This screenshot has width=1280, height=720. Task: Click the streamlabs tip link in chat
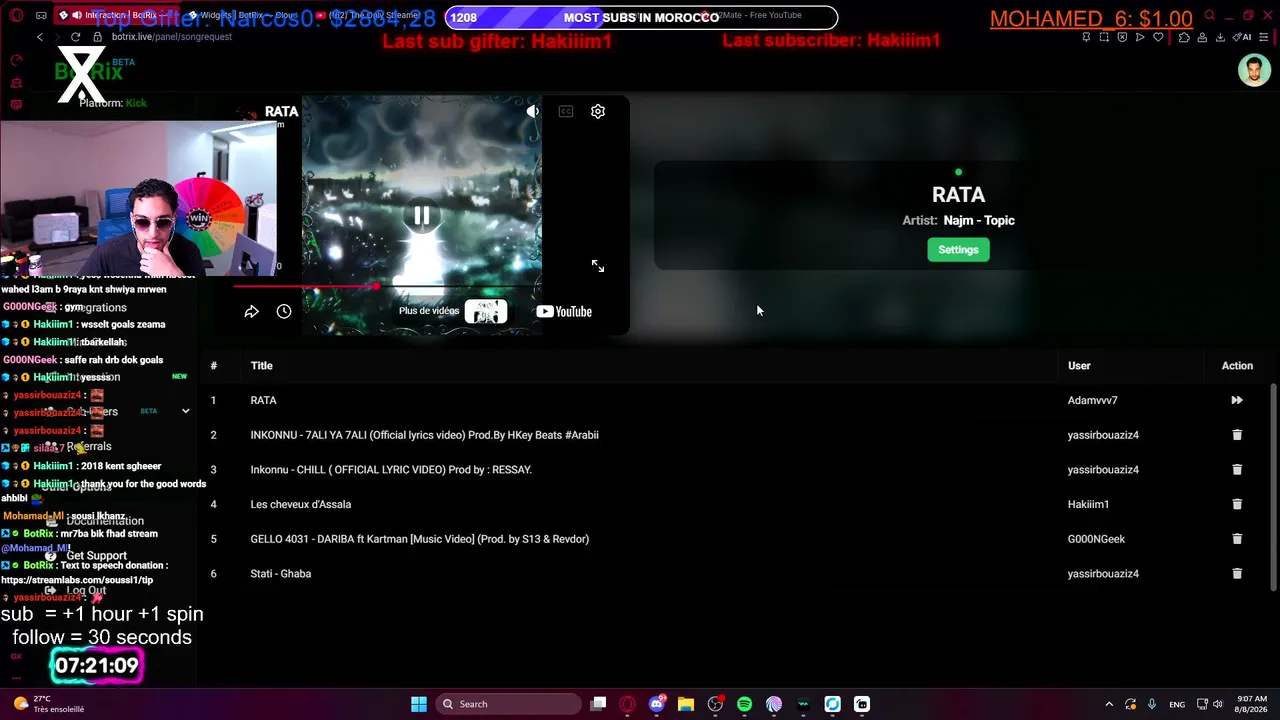(77, 580)
